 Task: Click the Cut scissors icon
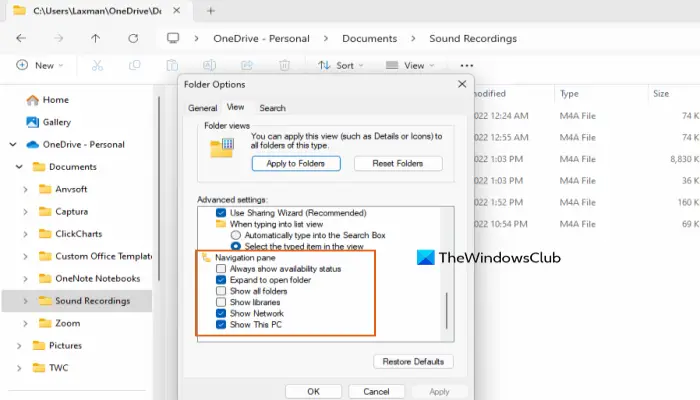(97, 65)
